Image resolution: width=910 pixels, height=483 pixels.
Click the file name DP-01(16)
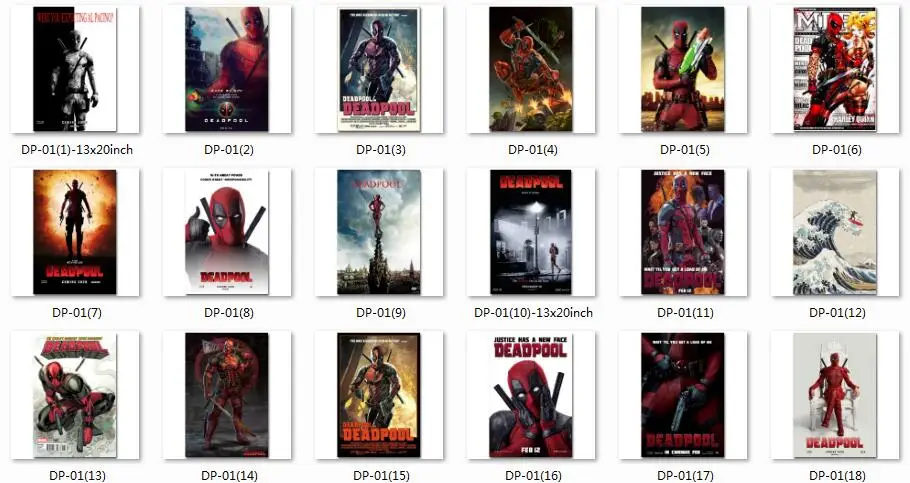533,475
